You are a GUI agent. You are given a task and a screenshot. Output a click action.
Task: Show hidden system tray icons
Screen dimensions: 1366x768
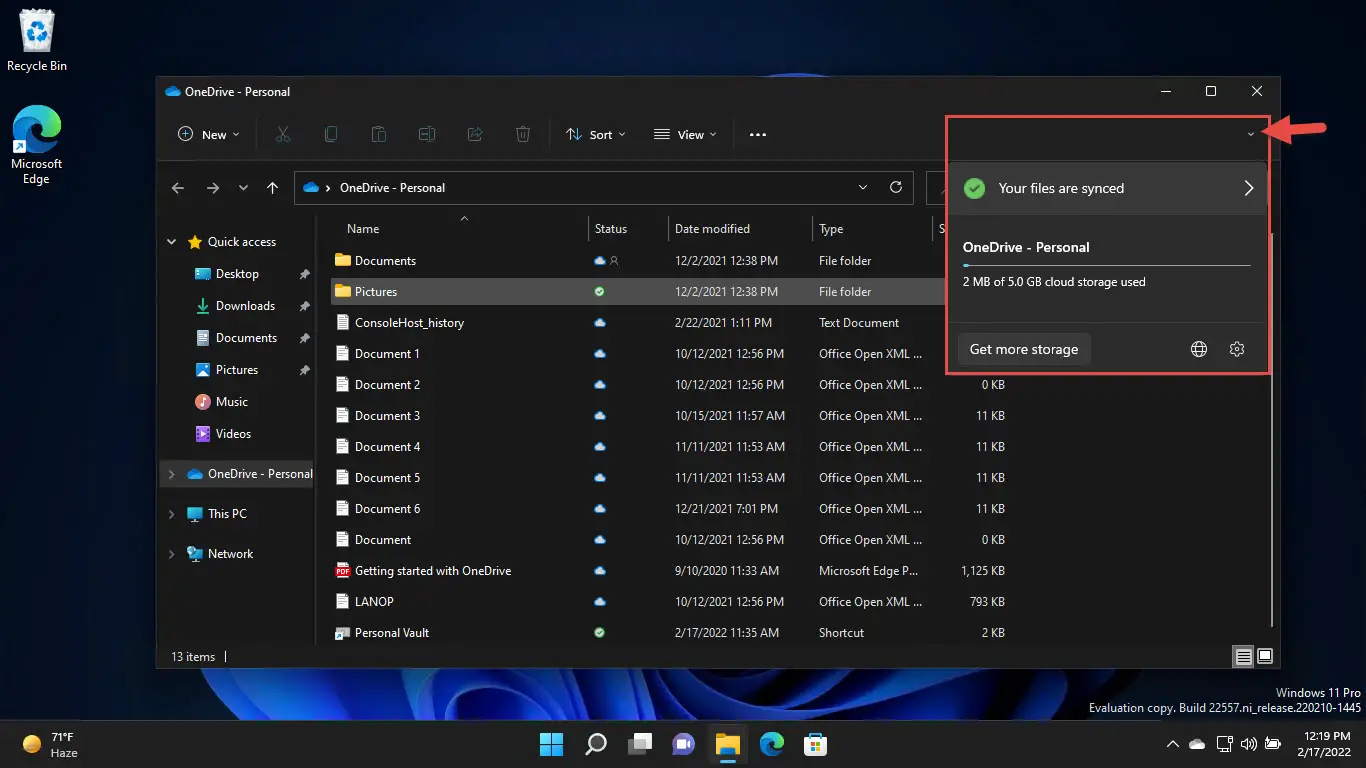(1172, 744)
